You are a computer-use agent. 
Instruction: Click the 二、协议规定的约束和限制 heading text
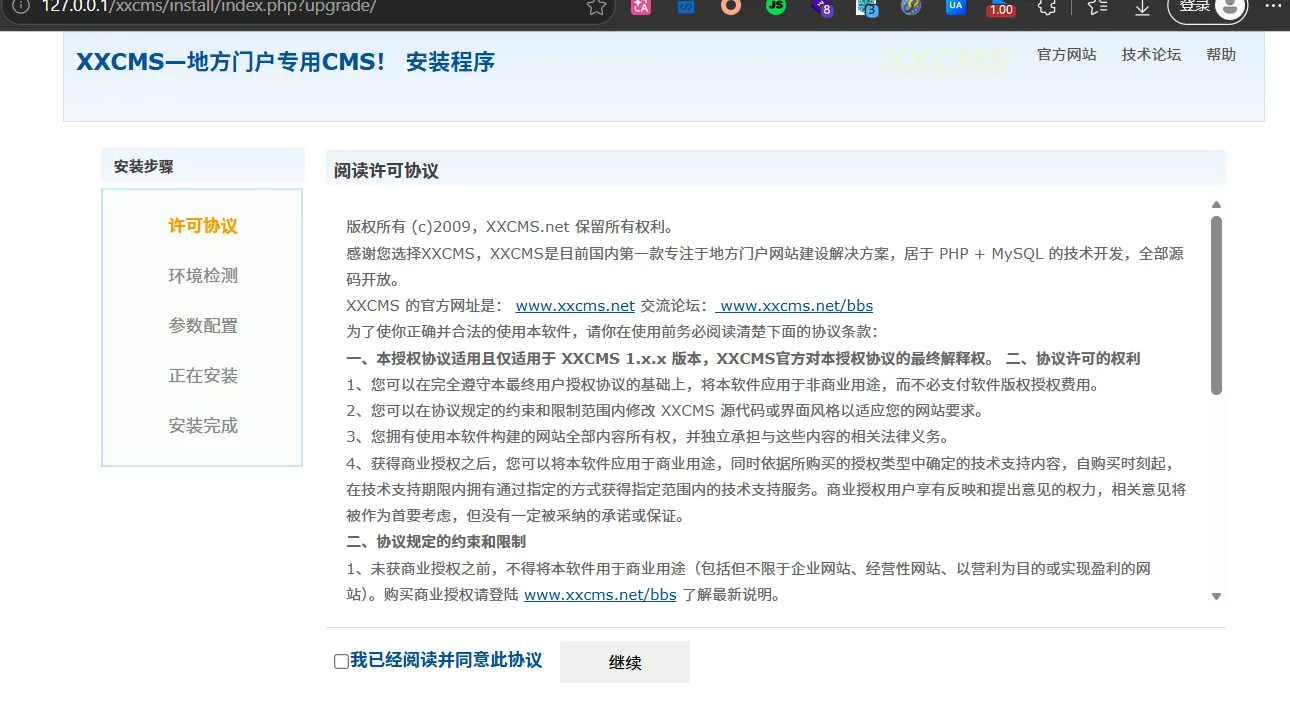point(436,541)
